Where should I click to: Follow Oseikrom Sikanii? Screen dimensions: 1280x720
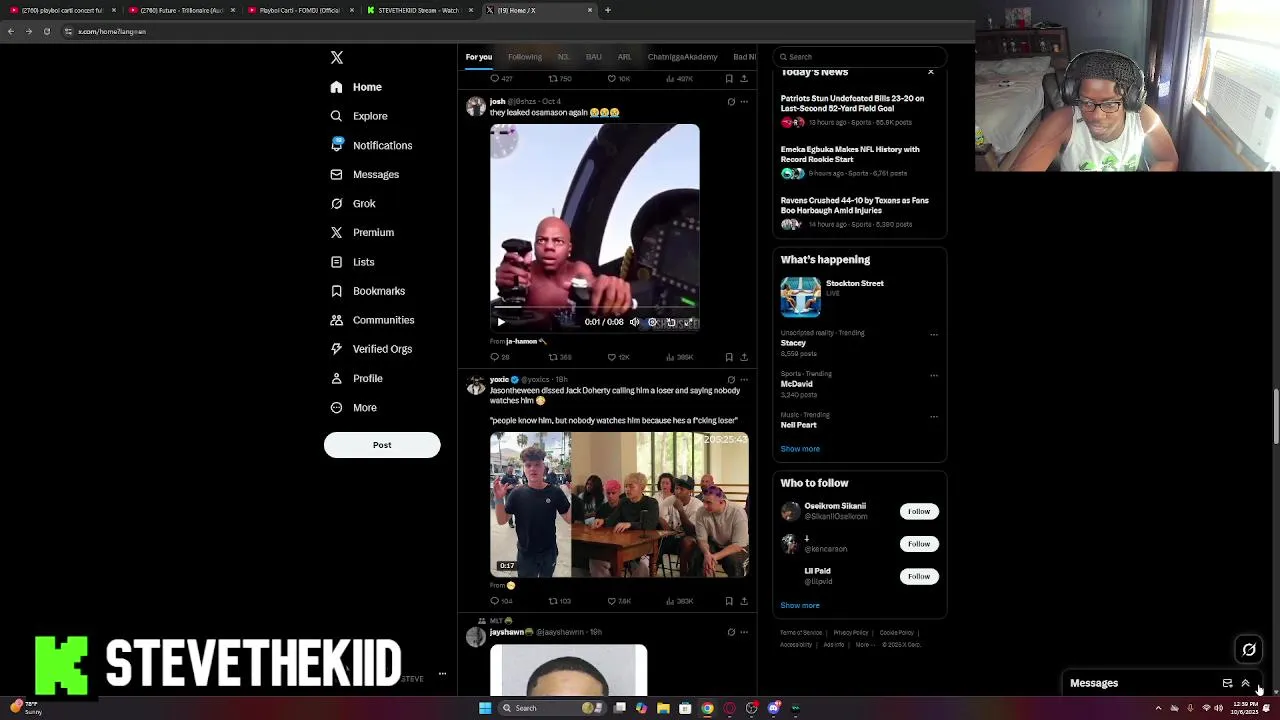coord(919,511)
